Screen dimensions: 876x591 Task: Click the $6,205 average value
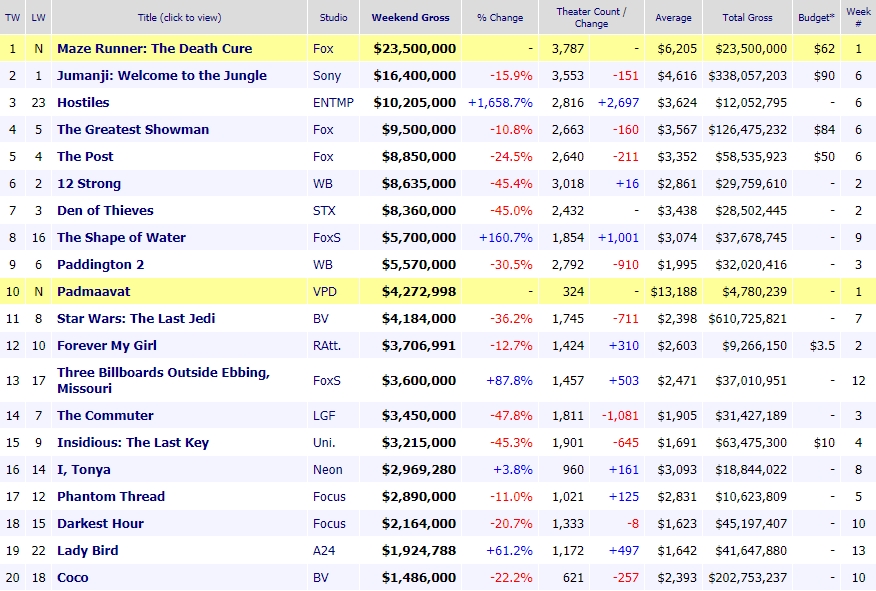pos(677,49)
